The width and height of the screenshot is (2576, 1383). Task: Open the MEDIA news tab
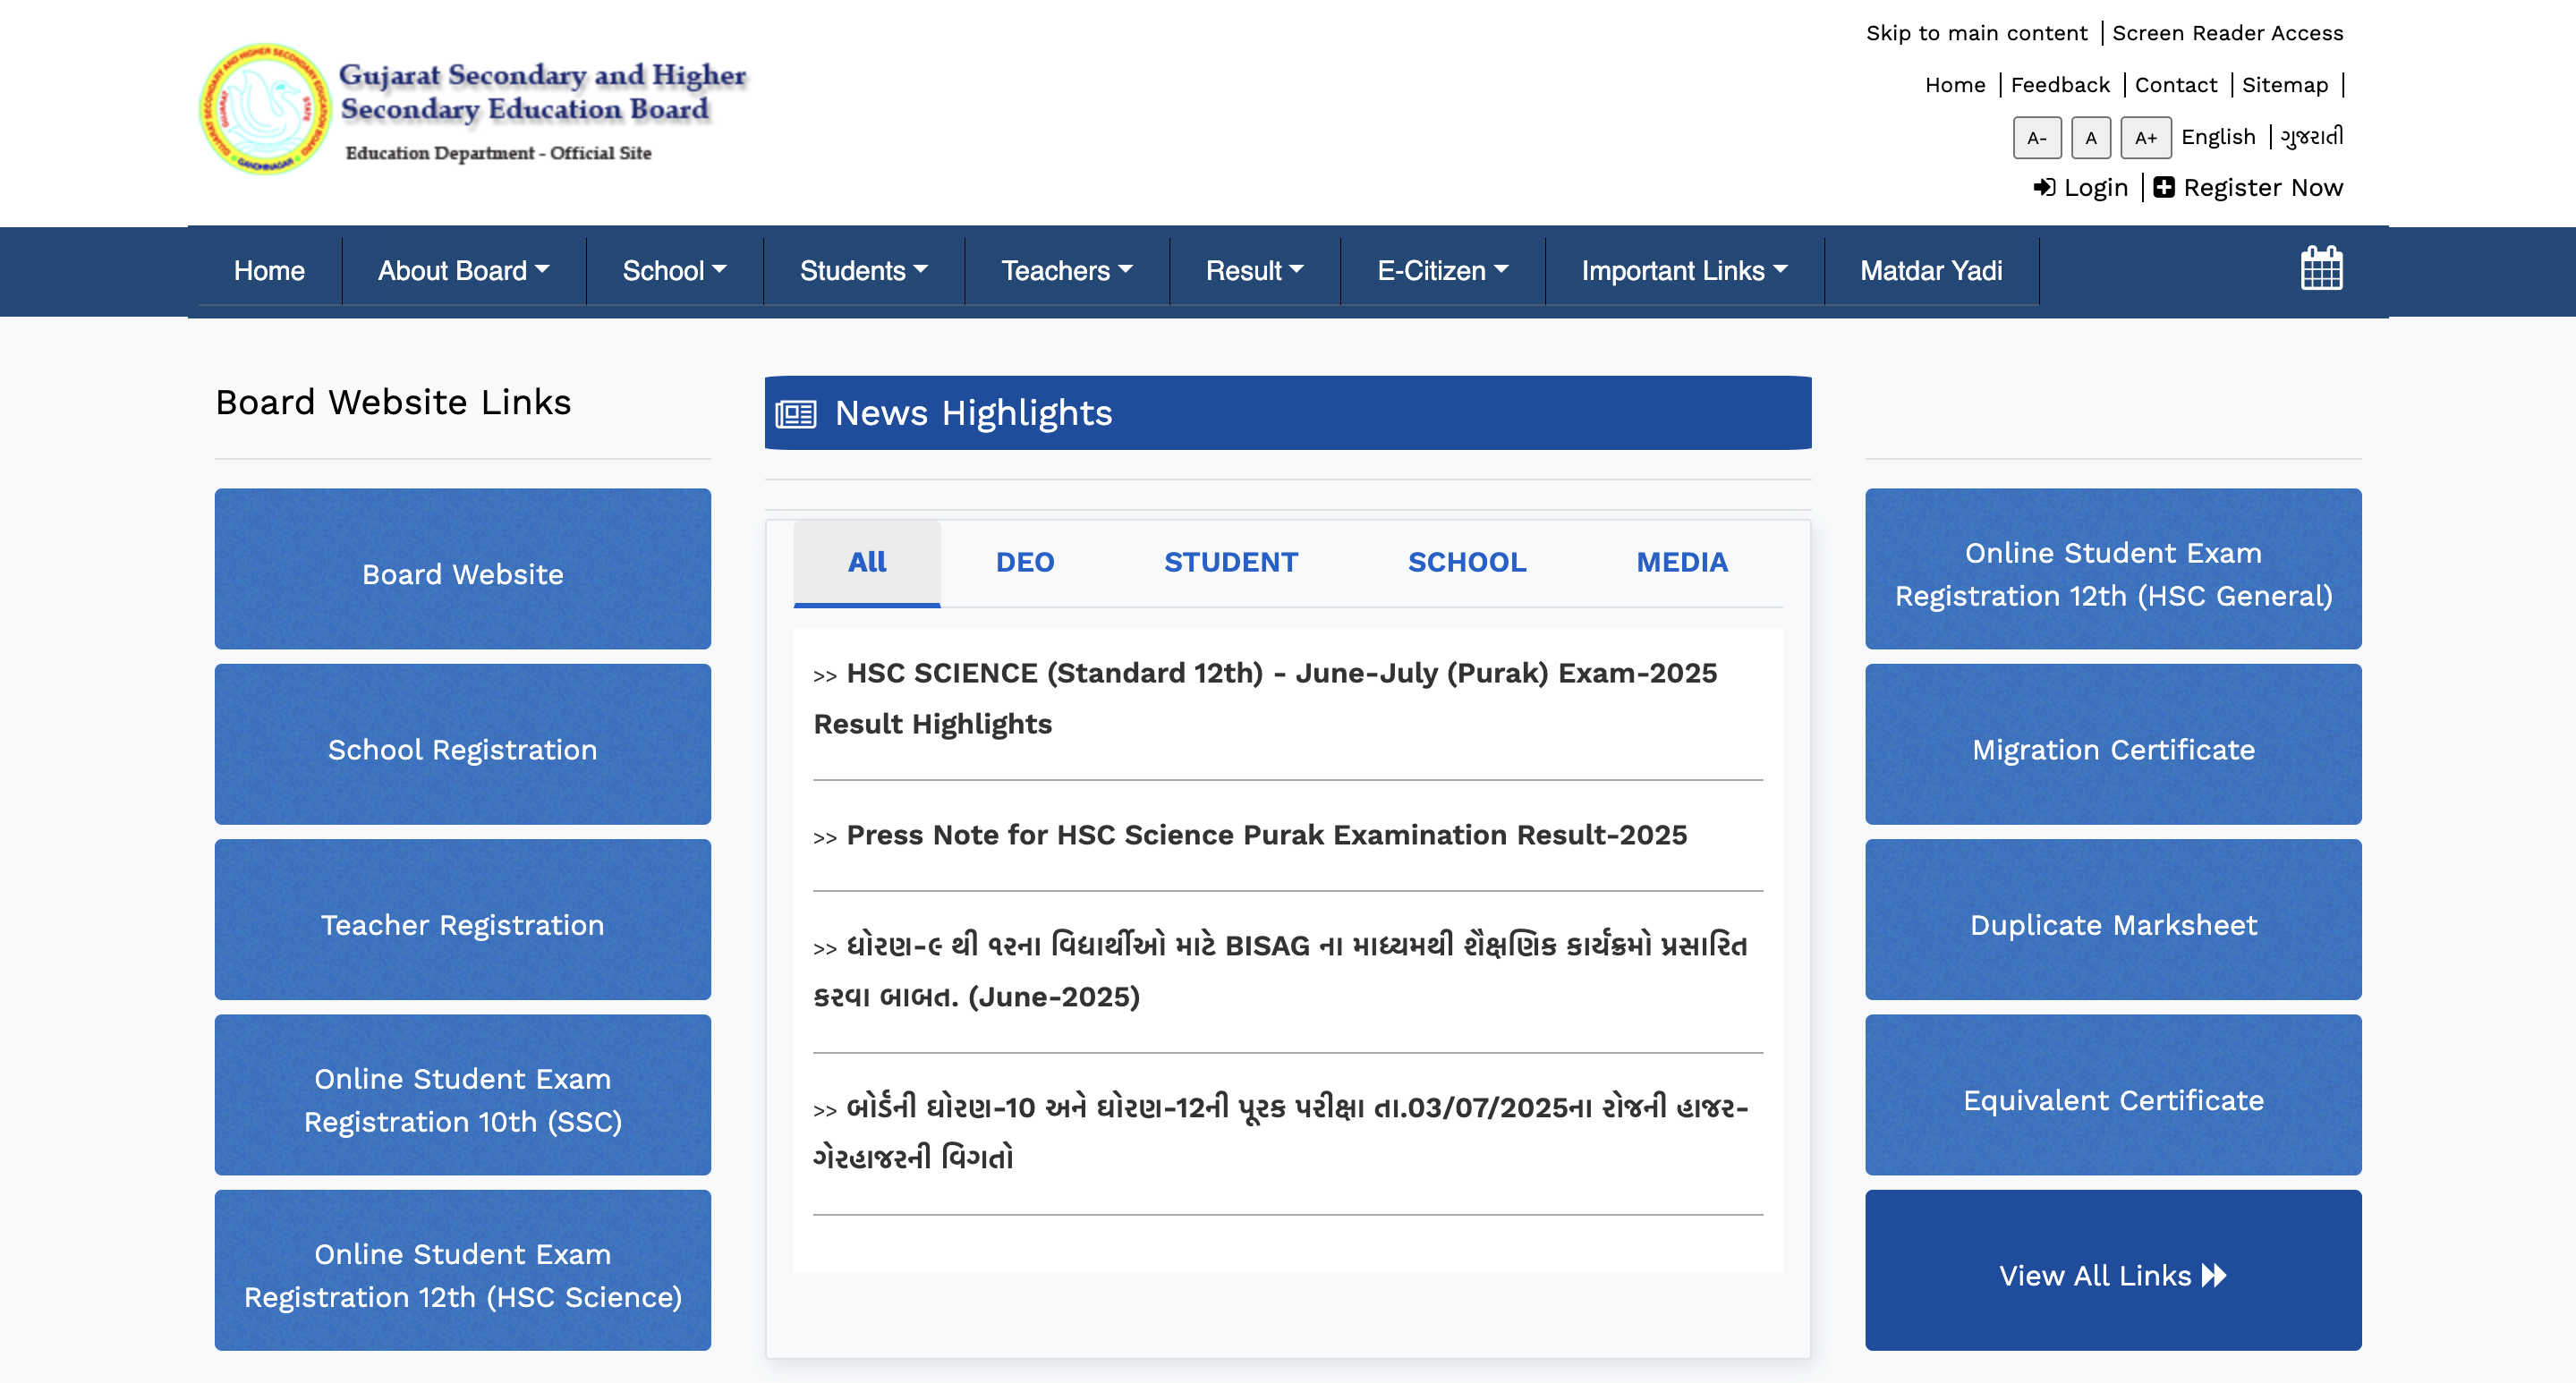click(1682, 562)
